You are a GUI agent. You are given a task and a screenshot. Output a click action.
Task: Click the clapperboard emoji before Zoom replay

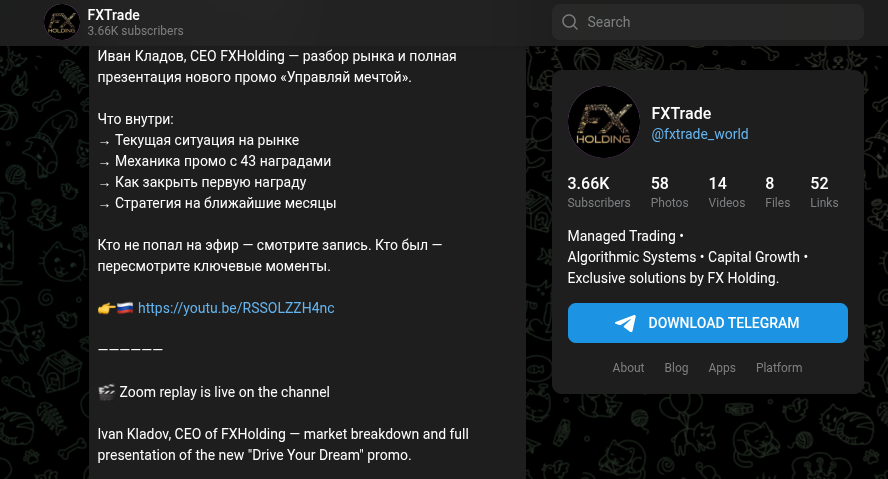click(106, 392)
